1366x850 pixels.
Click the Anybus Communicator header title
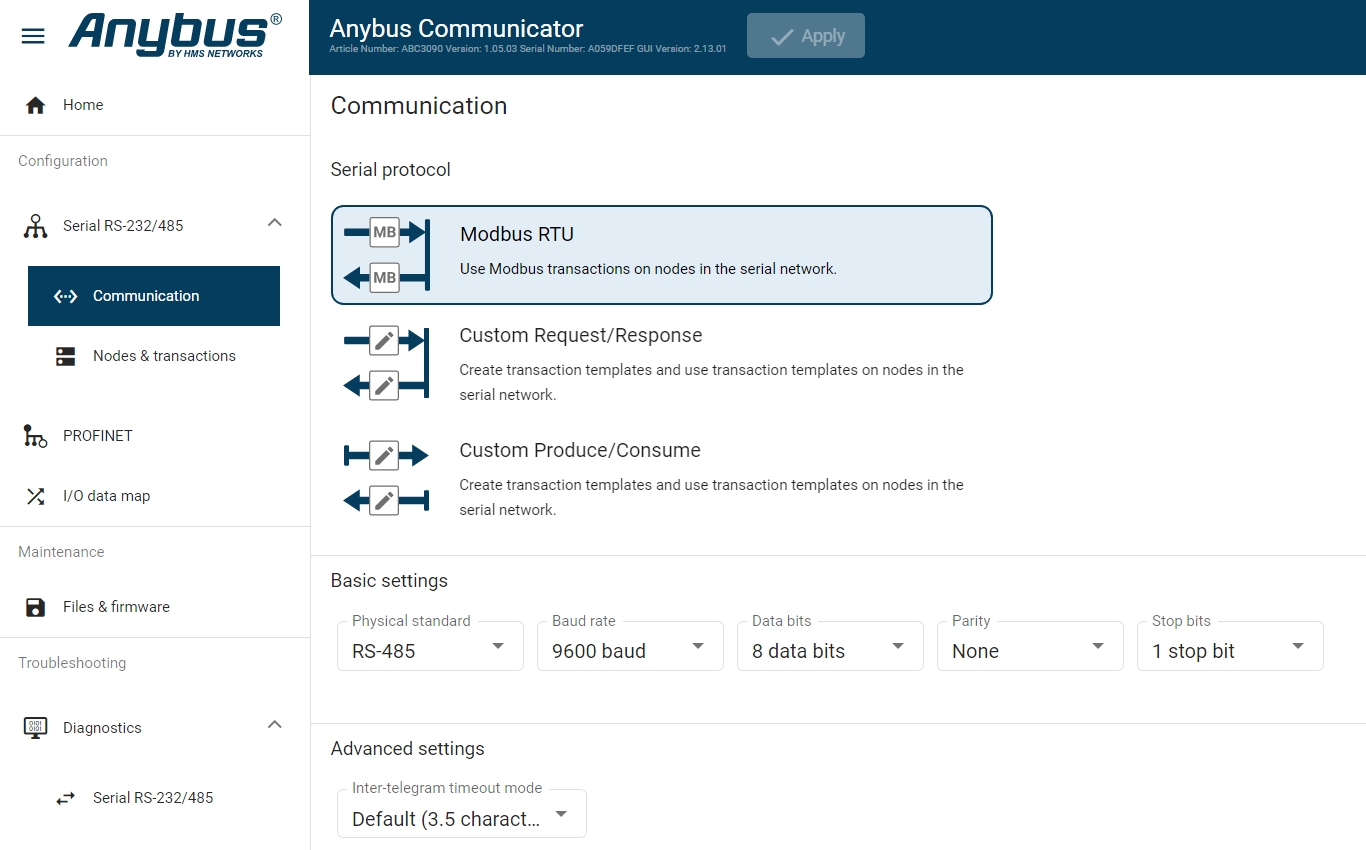click(456, 29)
